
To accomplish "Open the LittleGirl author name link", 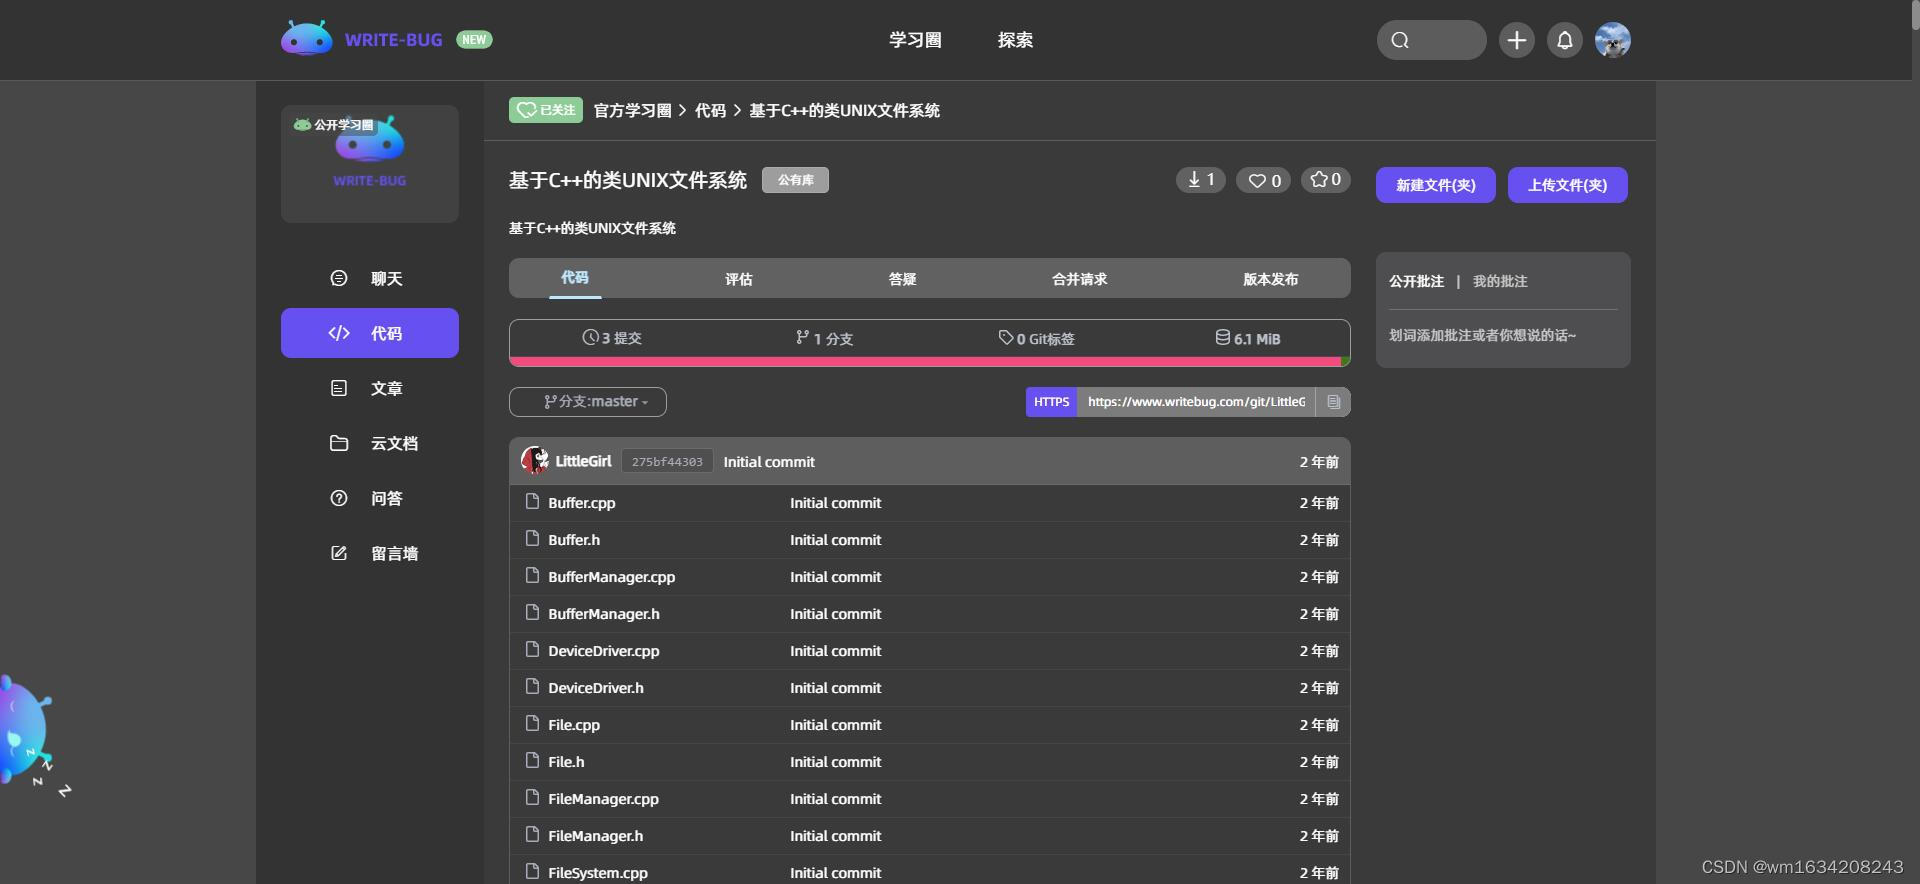I will point(583,461).
